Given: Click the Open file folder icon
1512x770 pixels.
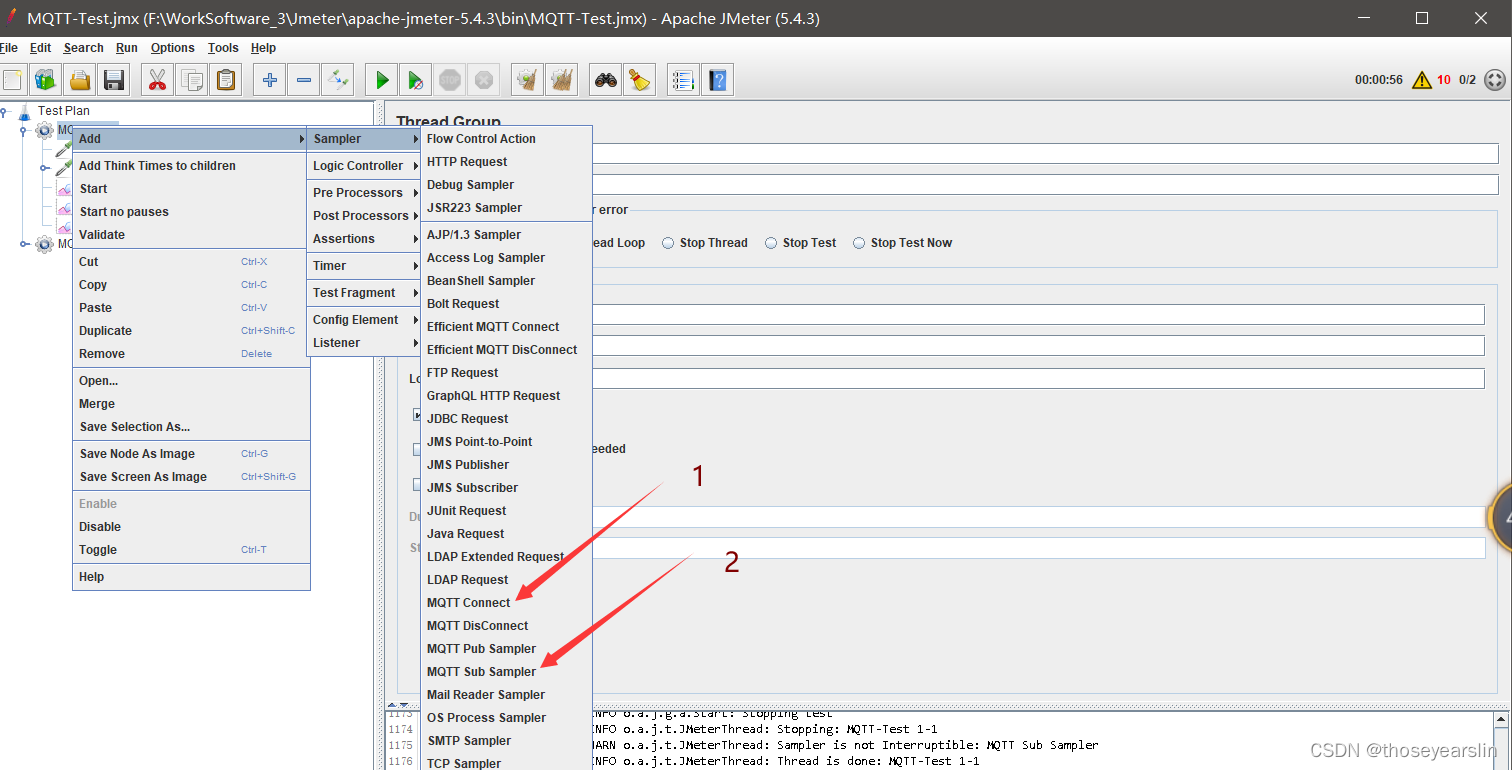Looking at the screenshot, I should click(x=80, y=80).
